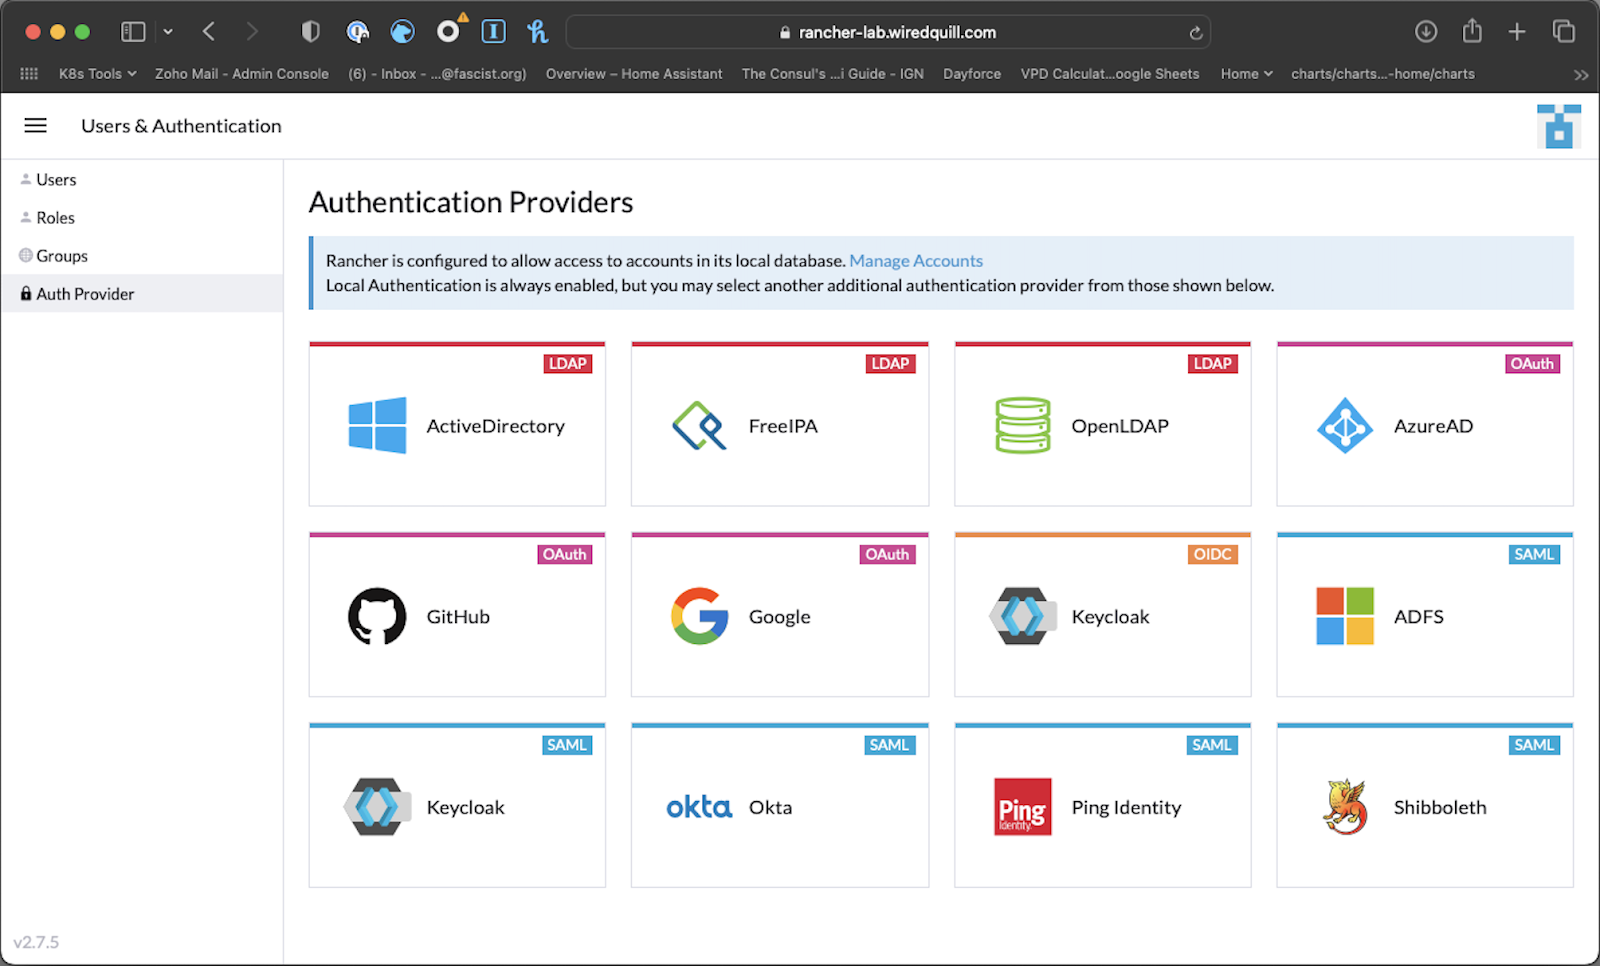Click the OIDC badge on Keycloak card
Image resolution: width=1600 pixels, height=966 pixels.
point(1213,555)
